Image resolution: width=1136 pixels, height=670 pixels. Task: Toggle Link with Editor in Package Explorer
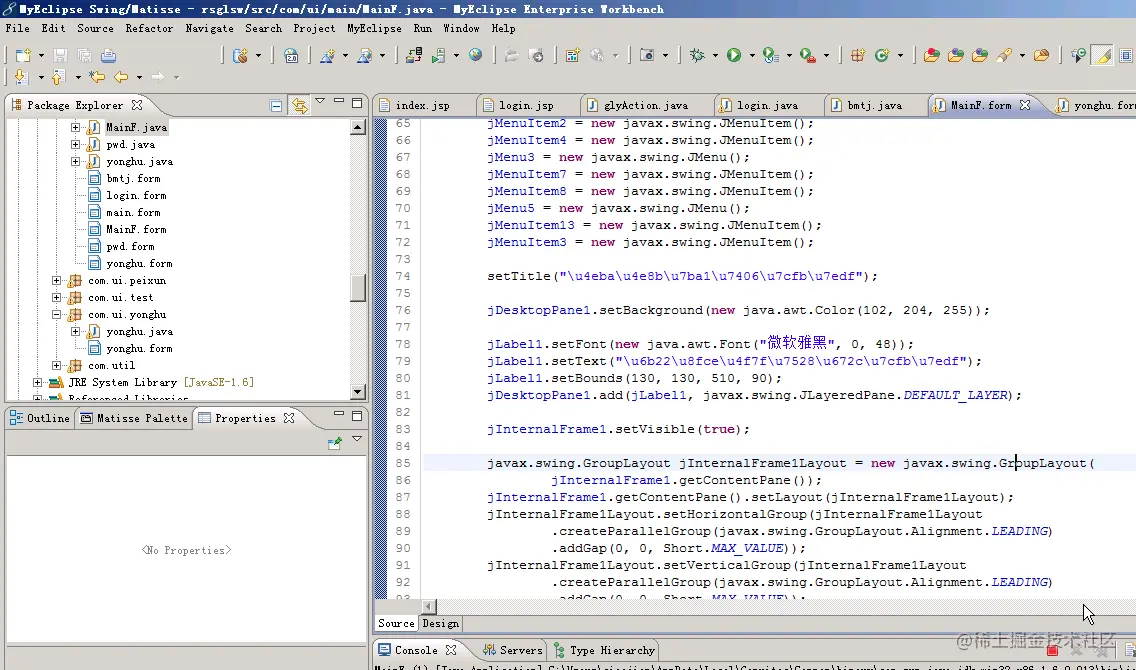[298, 105]
